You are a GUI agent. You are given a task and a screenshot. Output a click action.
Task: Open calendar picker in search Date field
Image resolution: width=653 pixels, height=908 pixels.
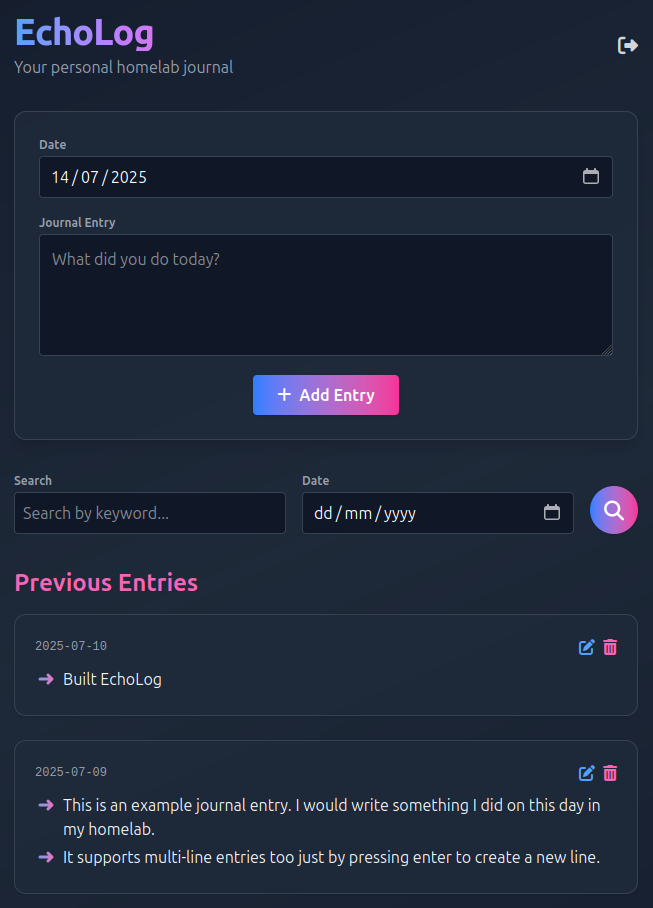coord(552,513)
